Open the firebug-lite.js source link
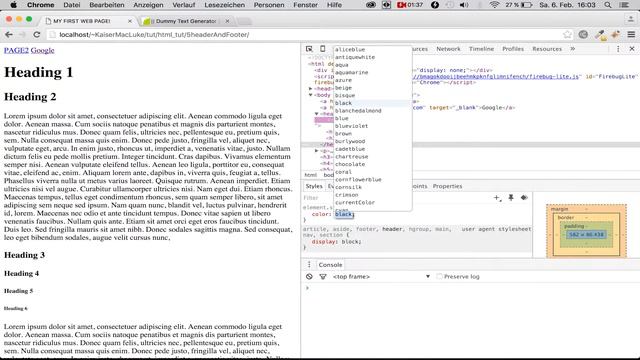The width and height of the screenshot is (640, 360). pos(496,76)
